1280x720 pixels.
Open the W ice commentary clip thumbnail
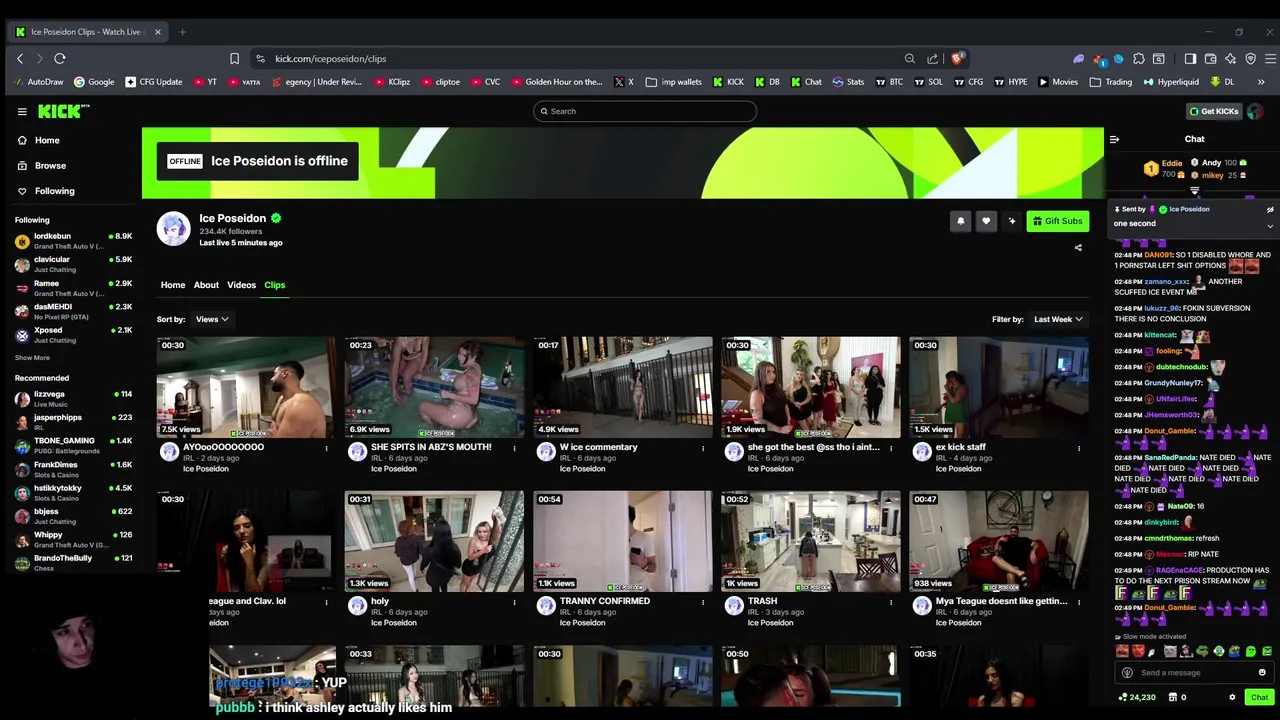tap(622, 387)
